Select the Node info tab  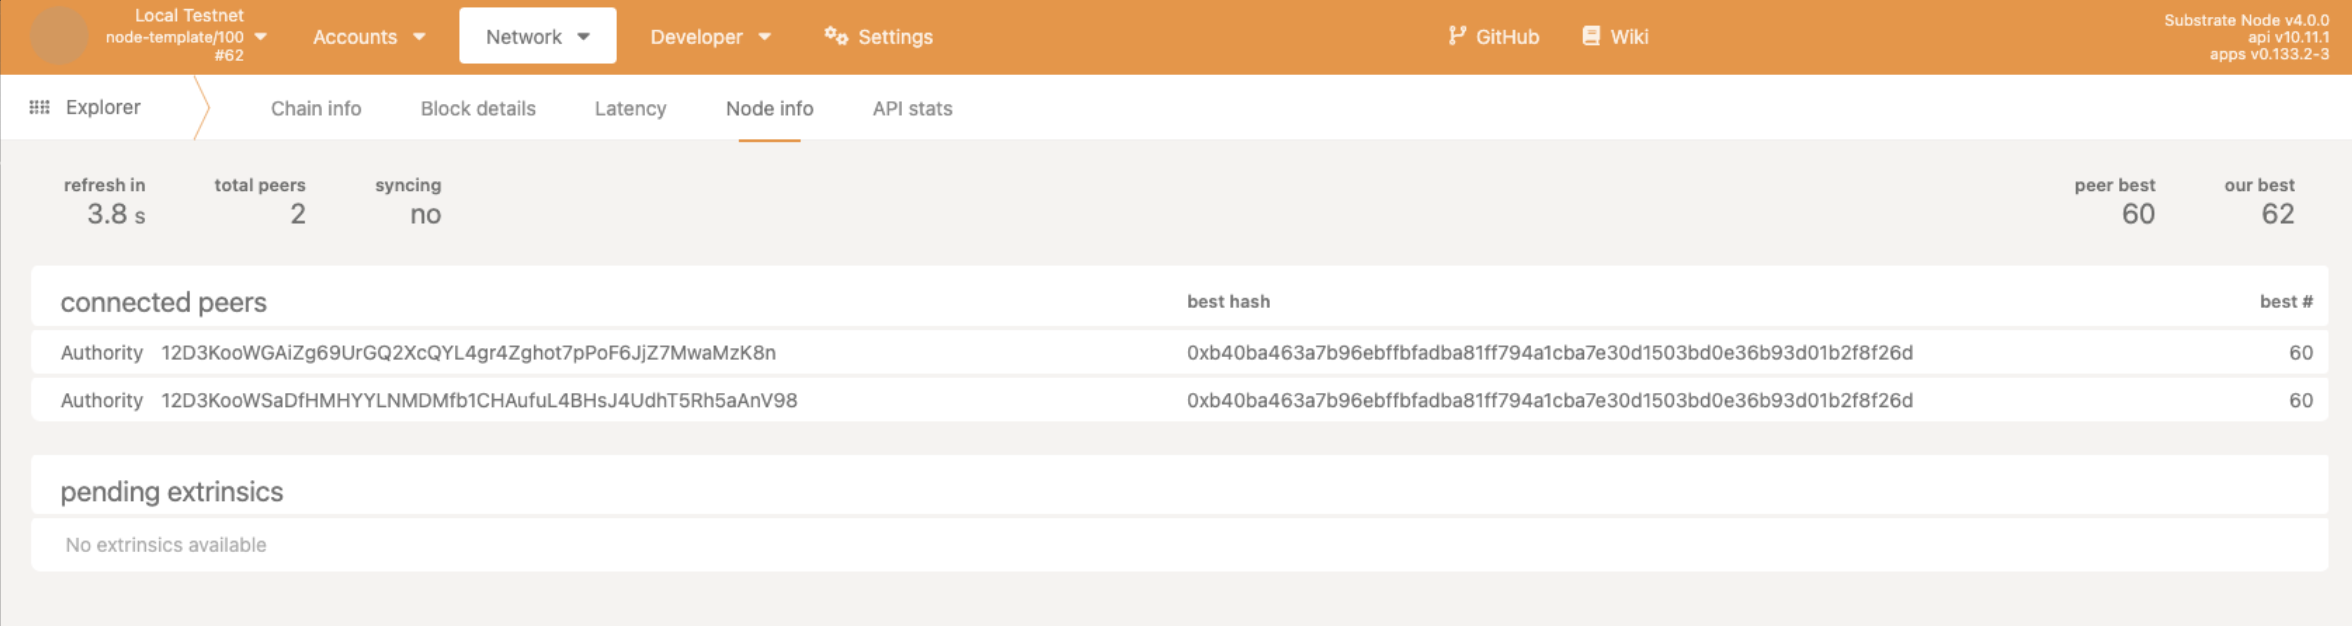[x=770, y=108]
